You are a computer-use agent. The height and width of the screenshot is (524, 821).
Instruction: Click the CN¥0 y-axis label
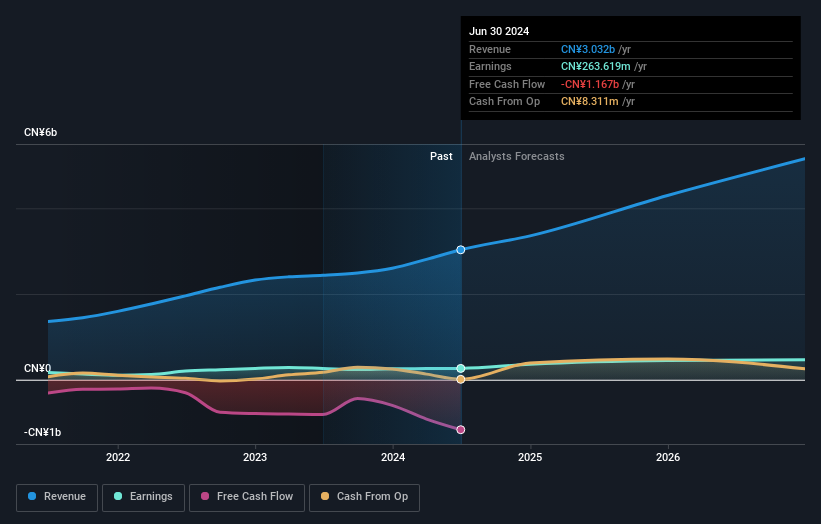[37, 369]
